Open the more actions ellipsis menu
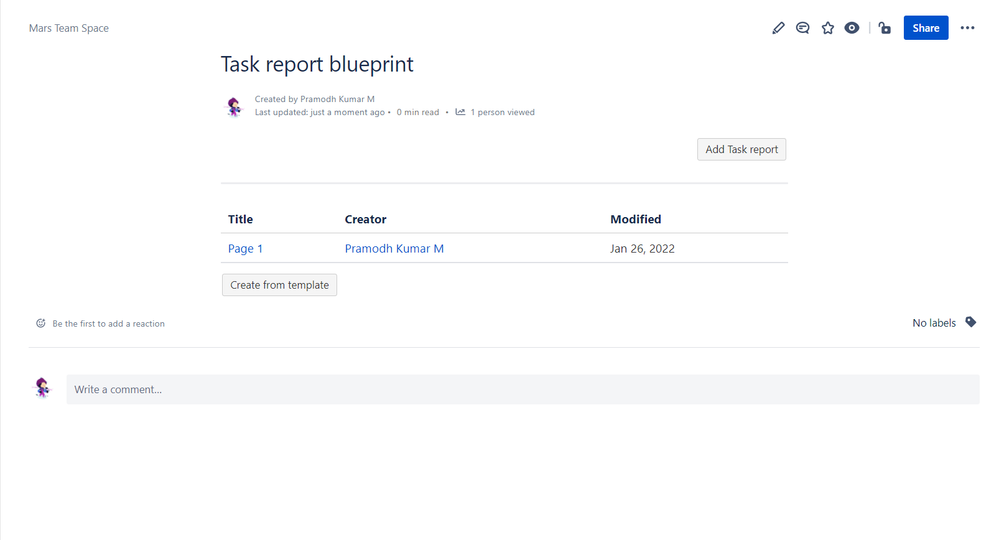 967,28
